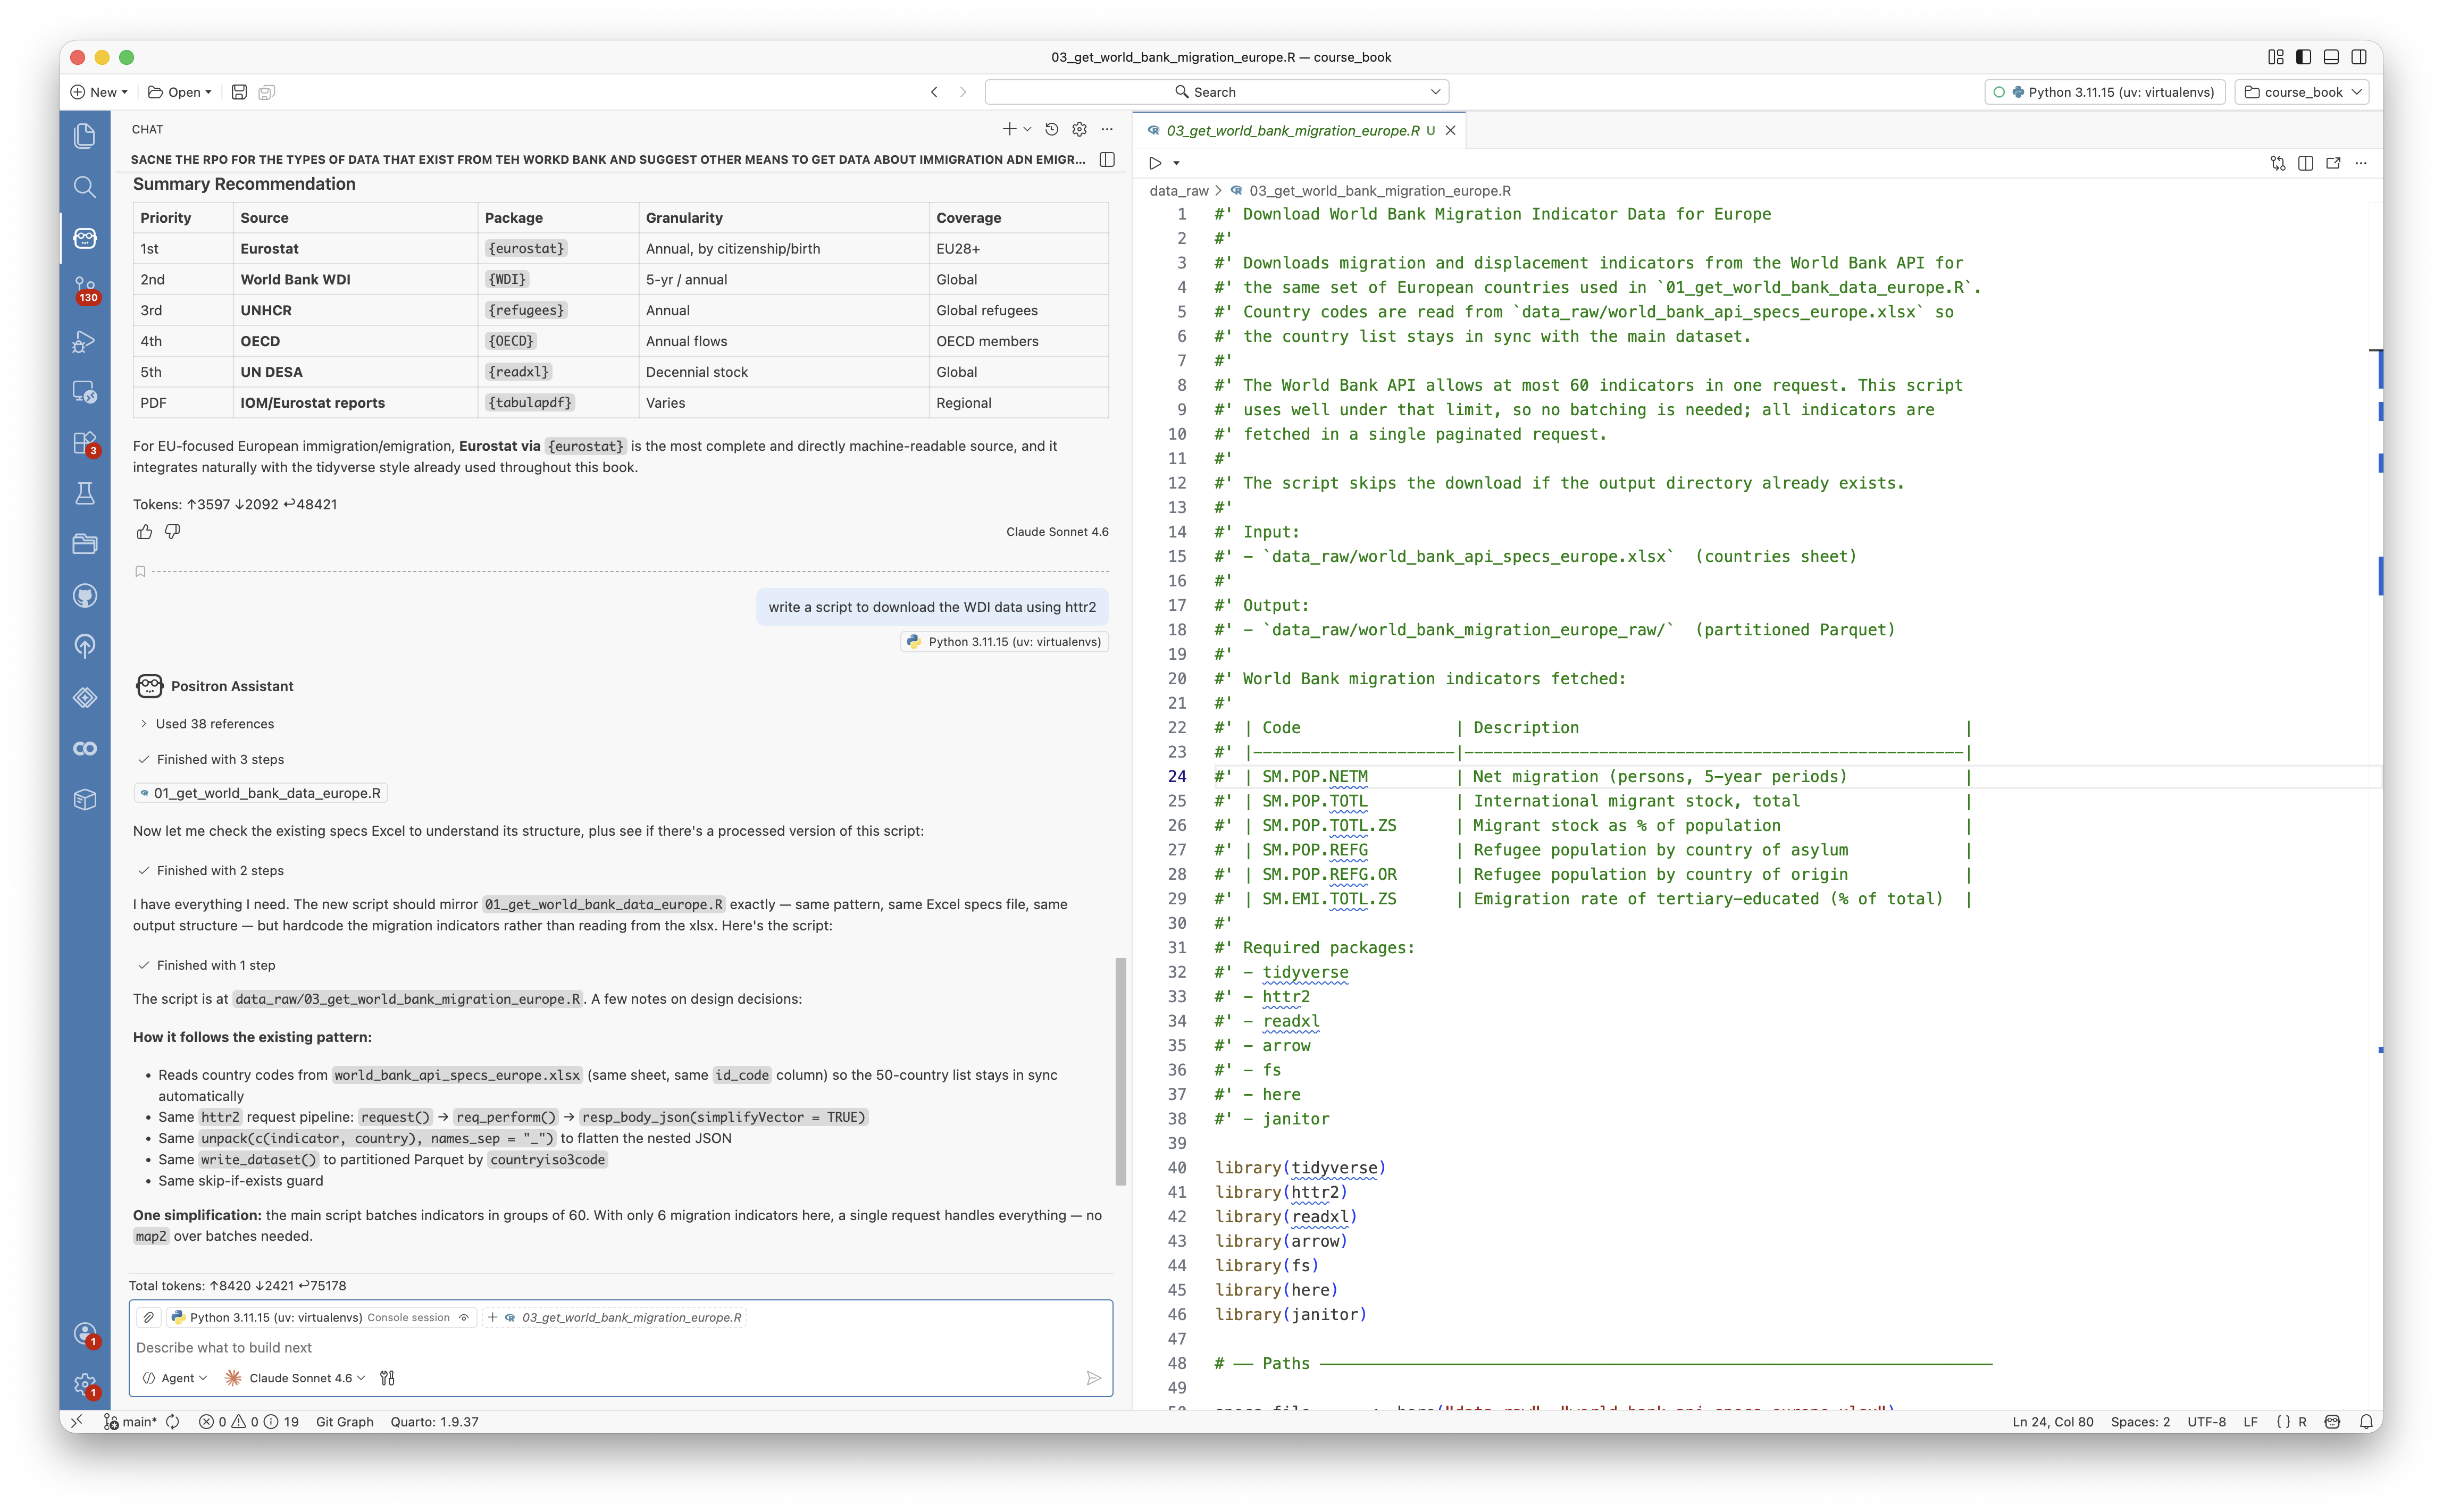Click the file name in the breadcrumb

coord(1379,191)
